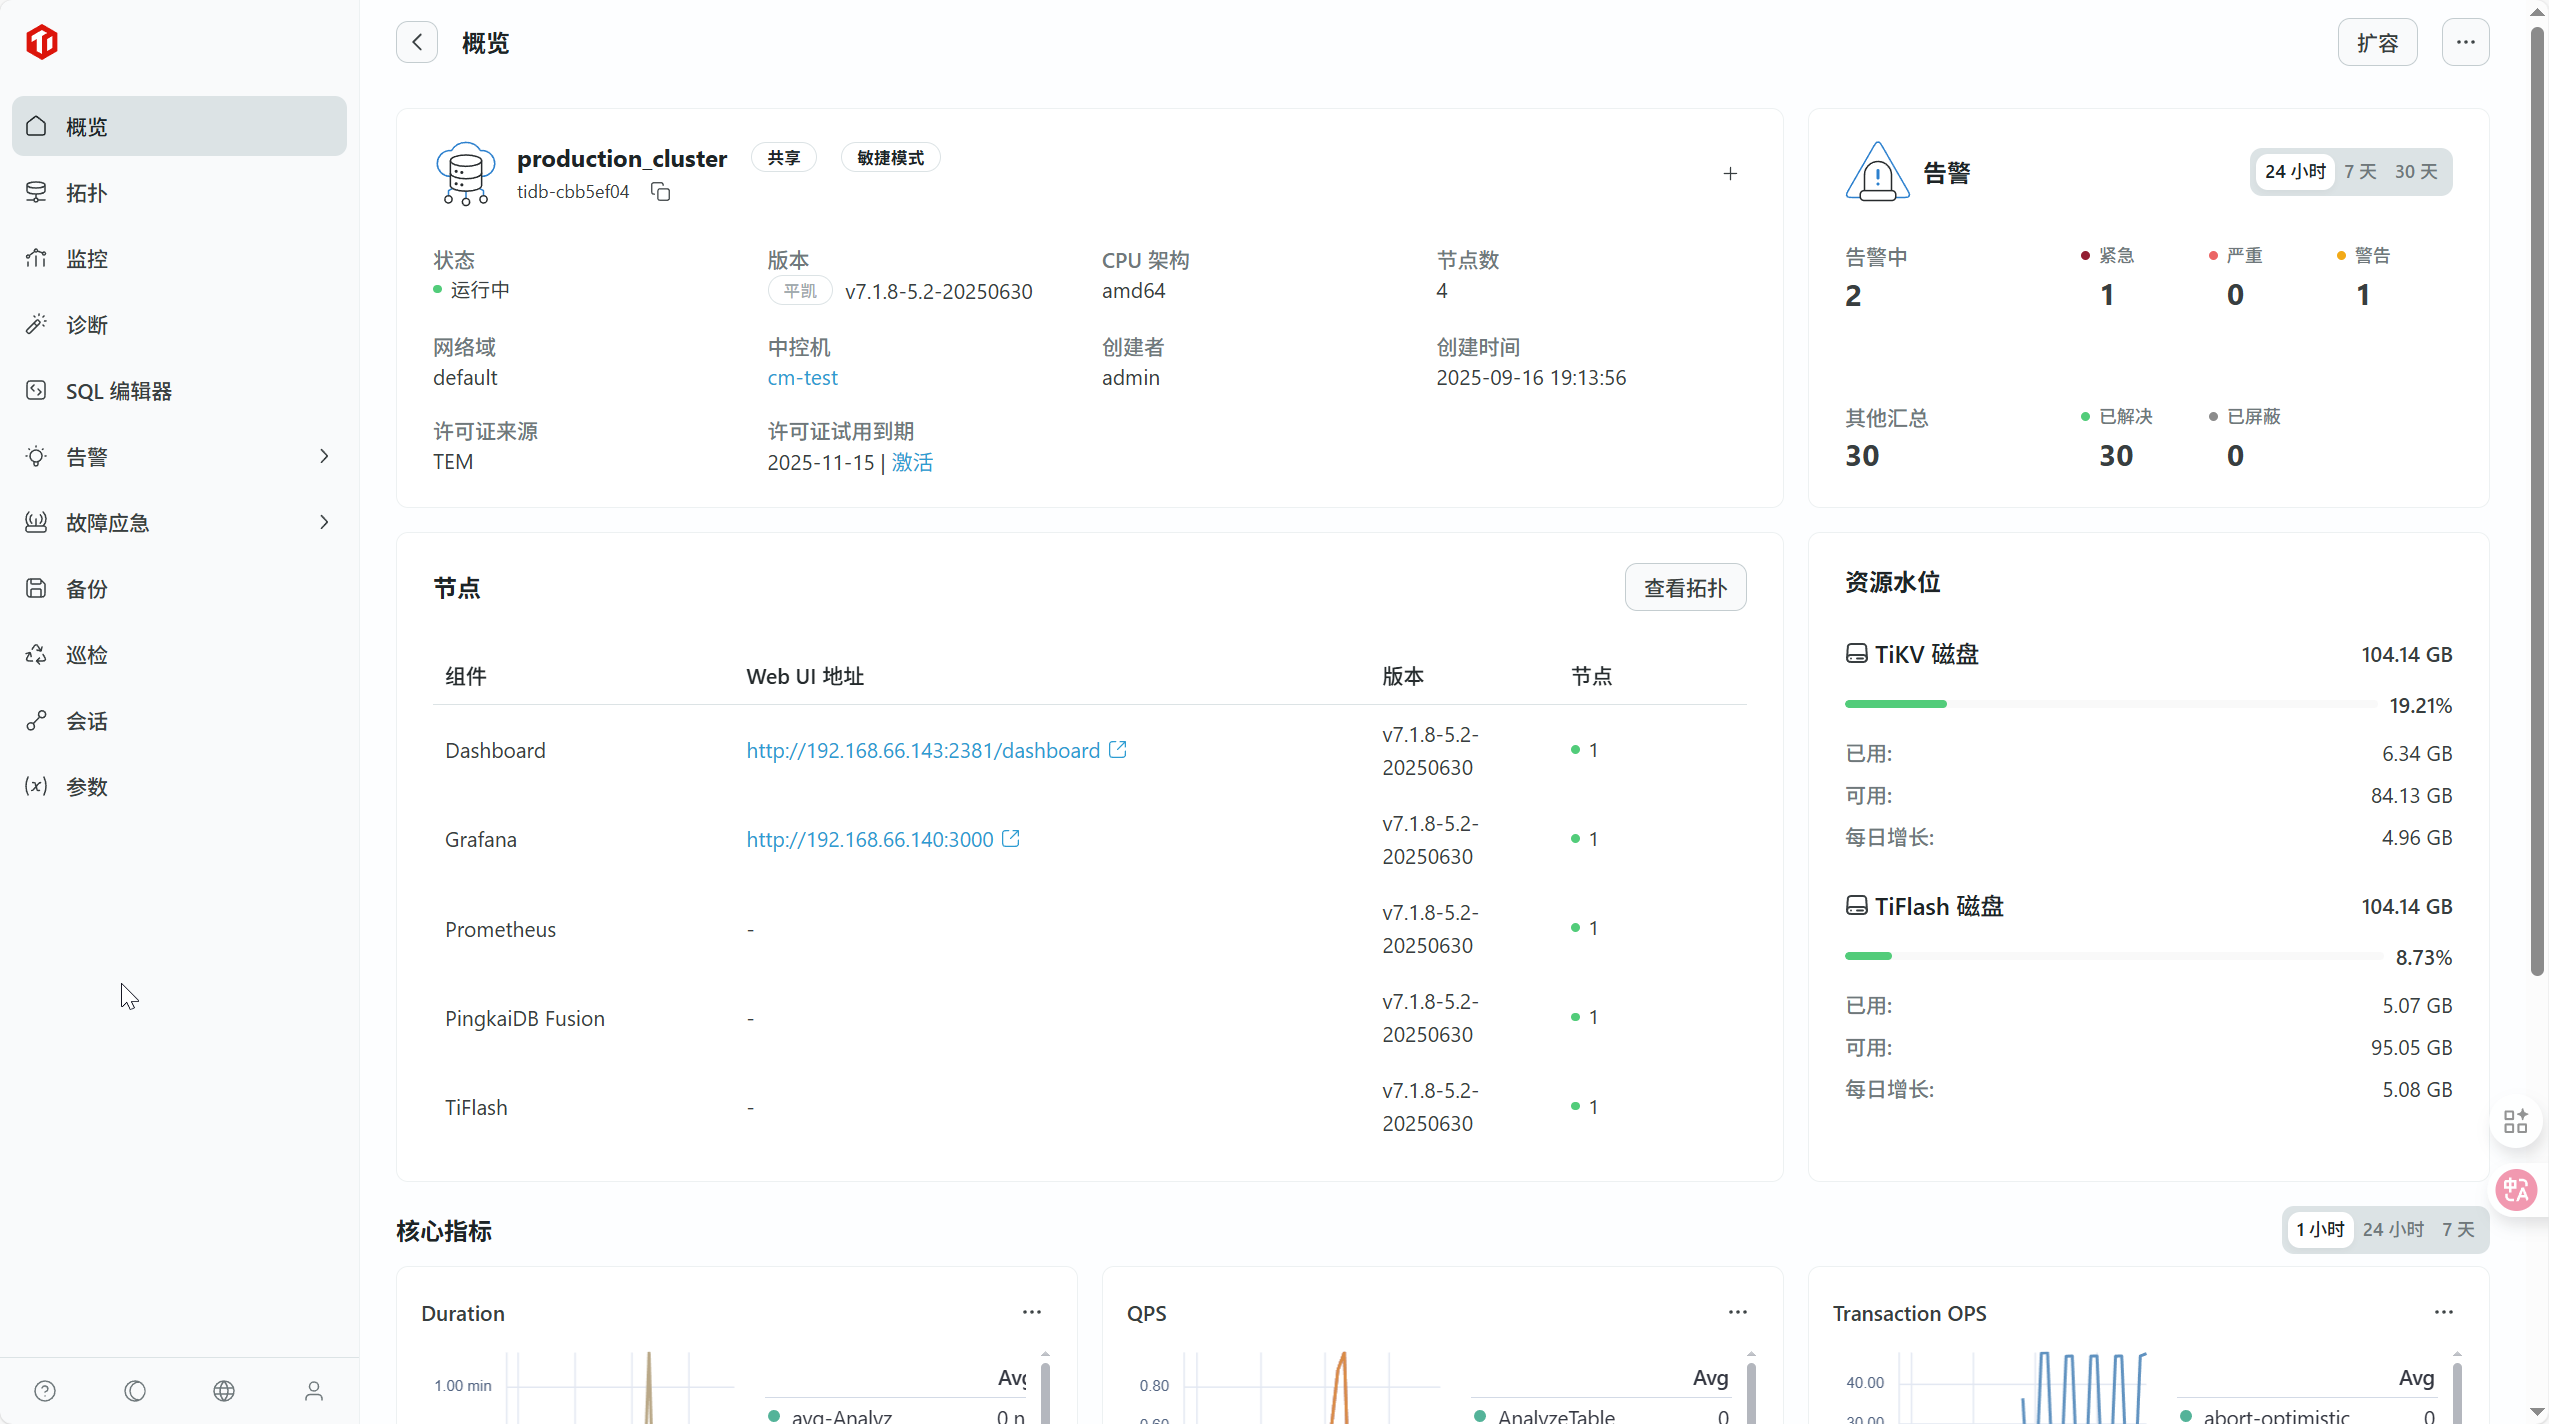Open the top-right more options button

(2465, 42)
